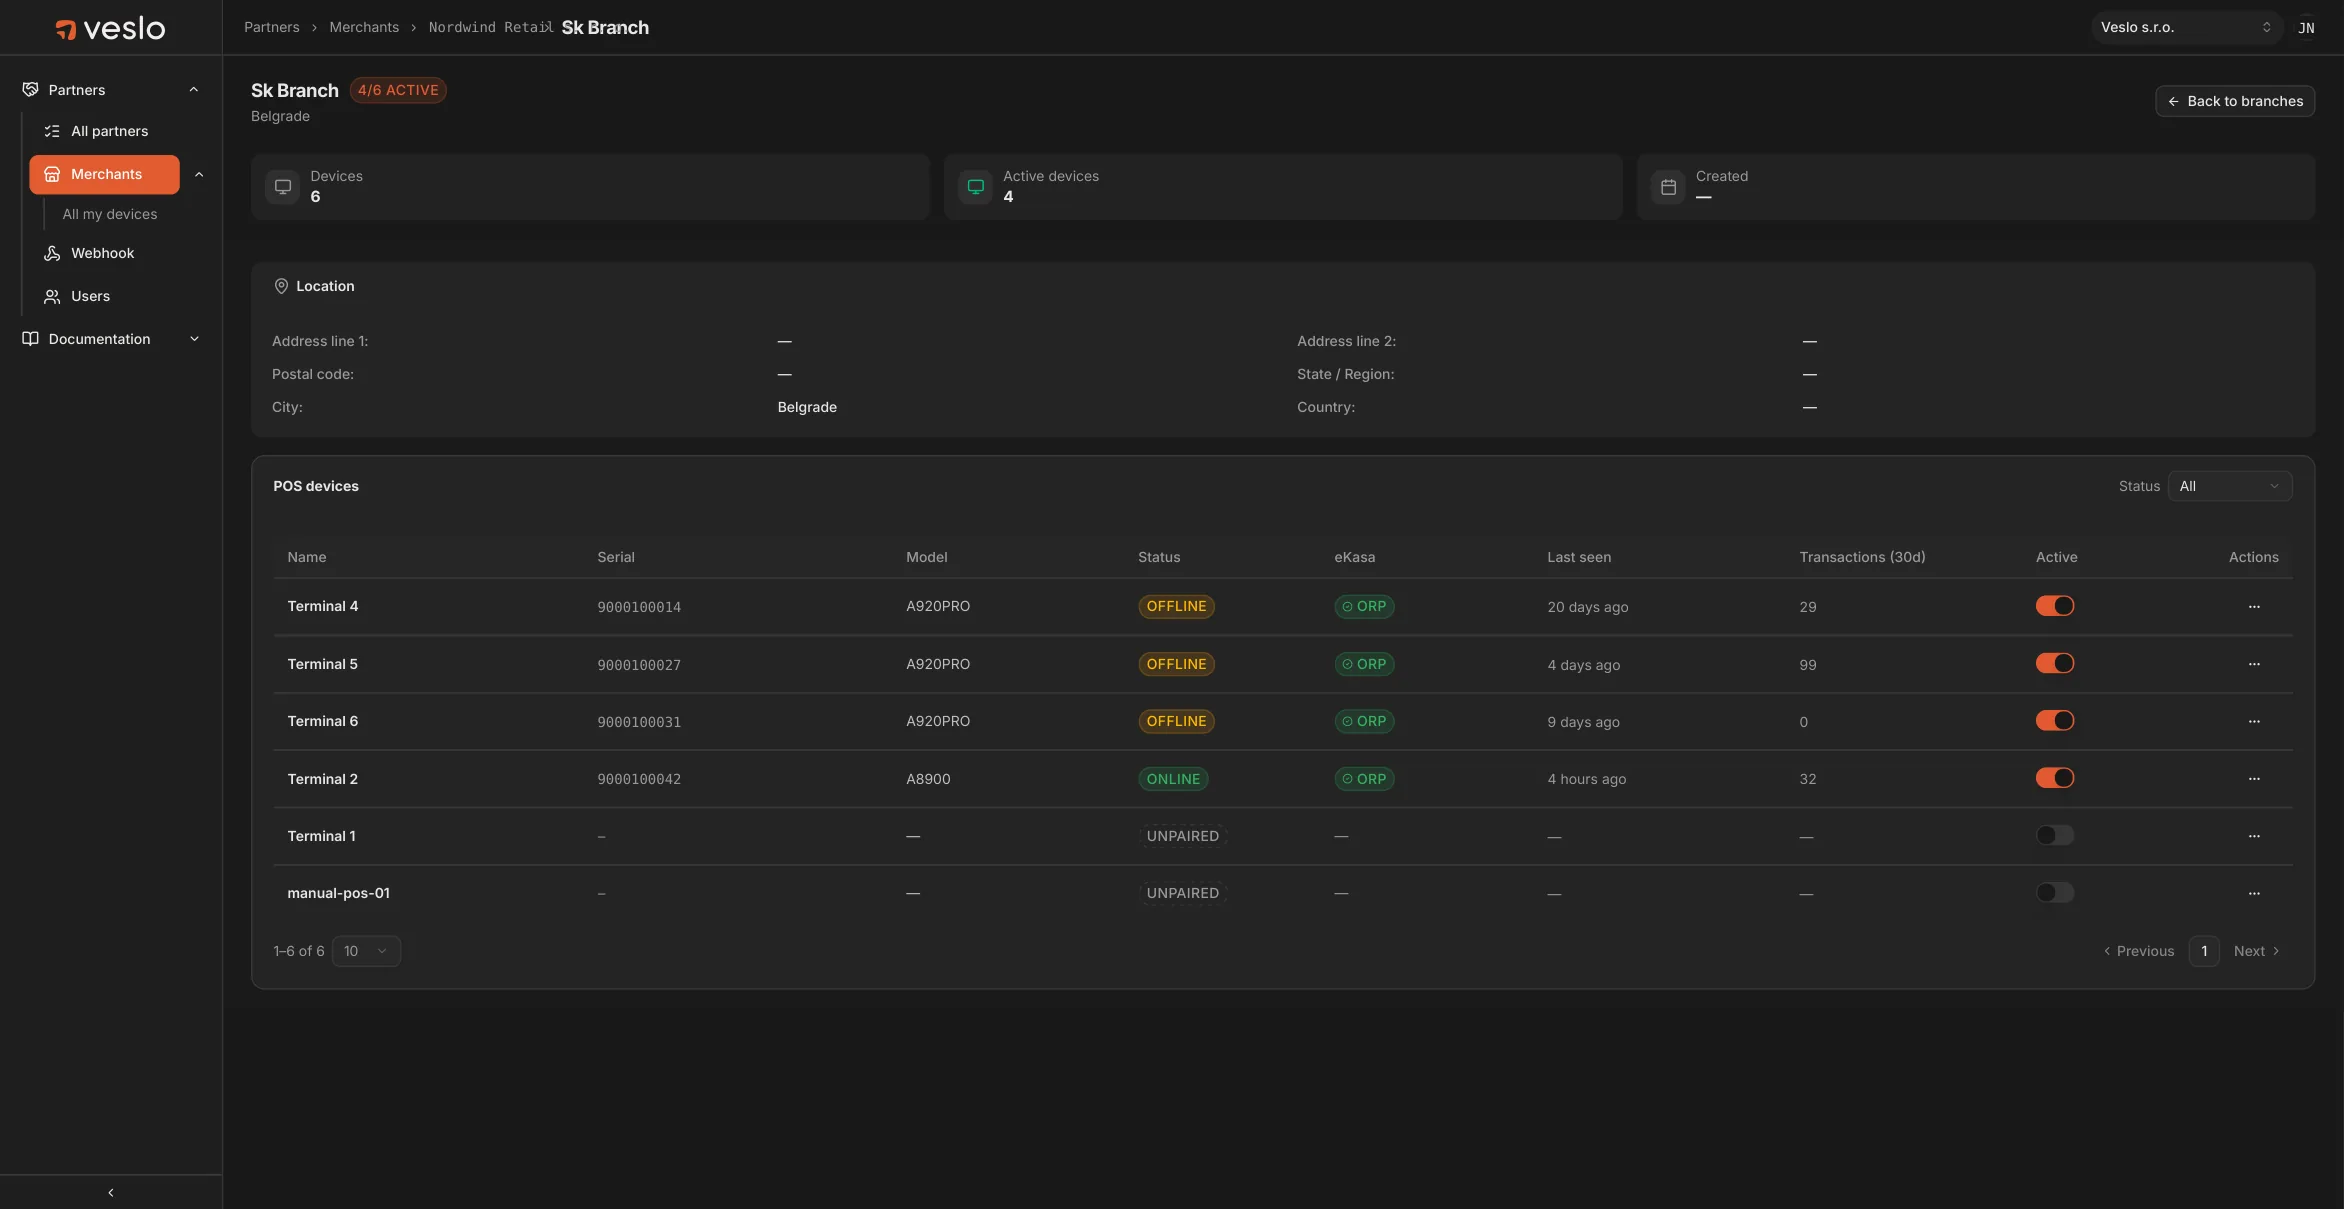Click the Partners handshake icon in sidebar
The width and height of the screenshot is (2344, 1209).
click(30, 90)
